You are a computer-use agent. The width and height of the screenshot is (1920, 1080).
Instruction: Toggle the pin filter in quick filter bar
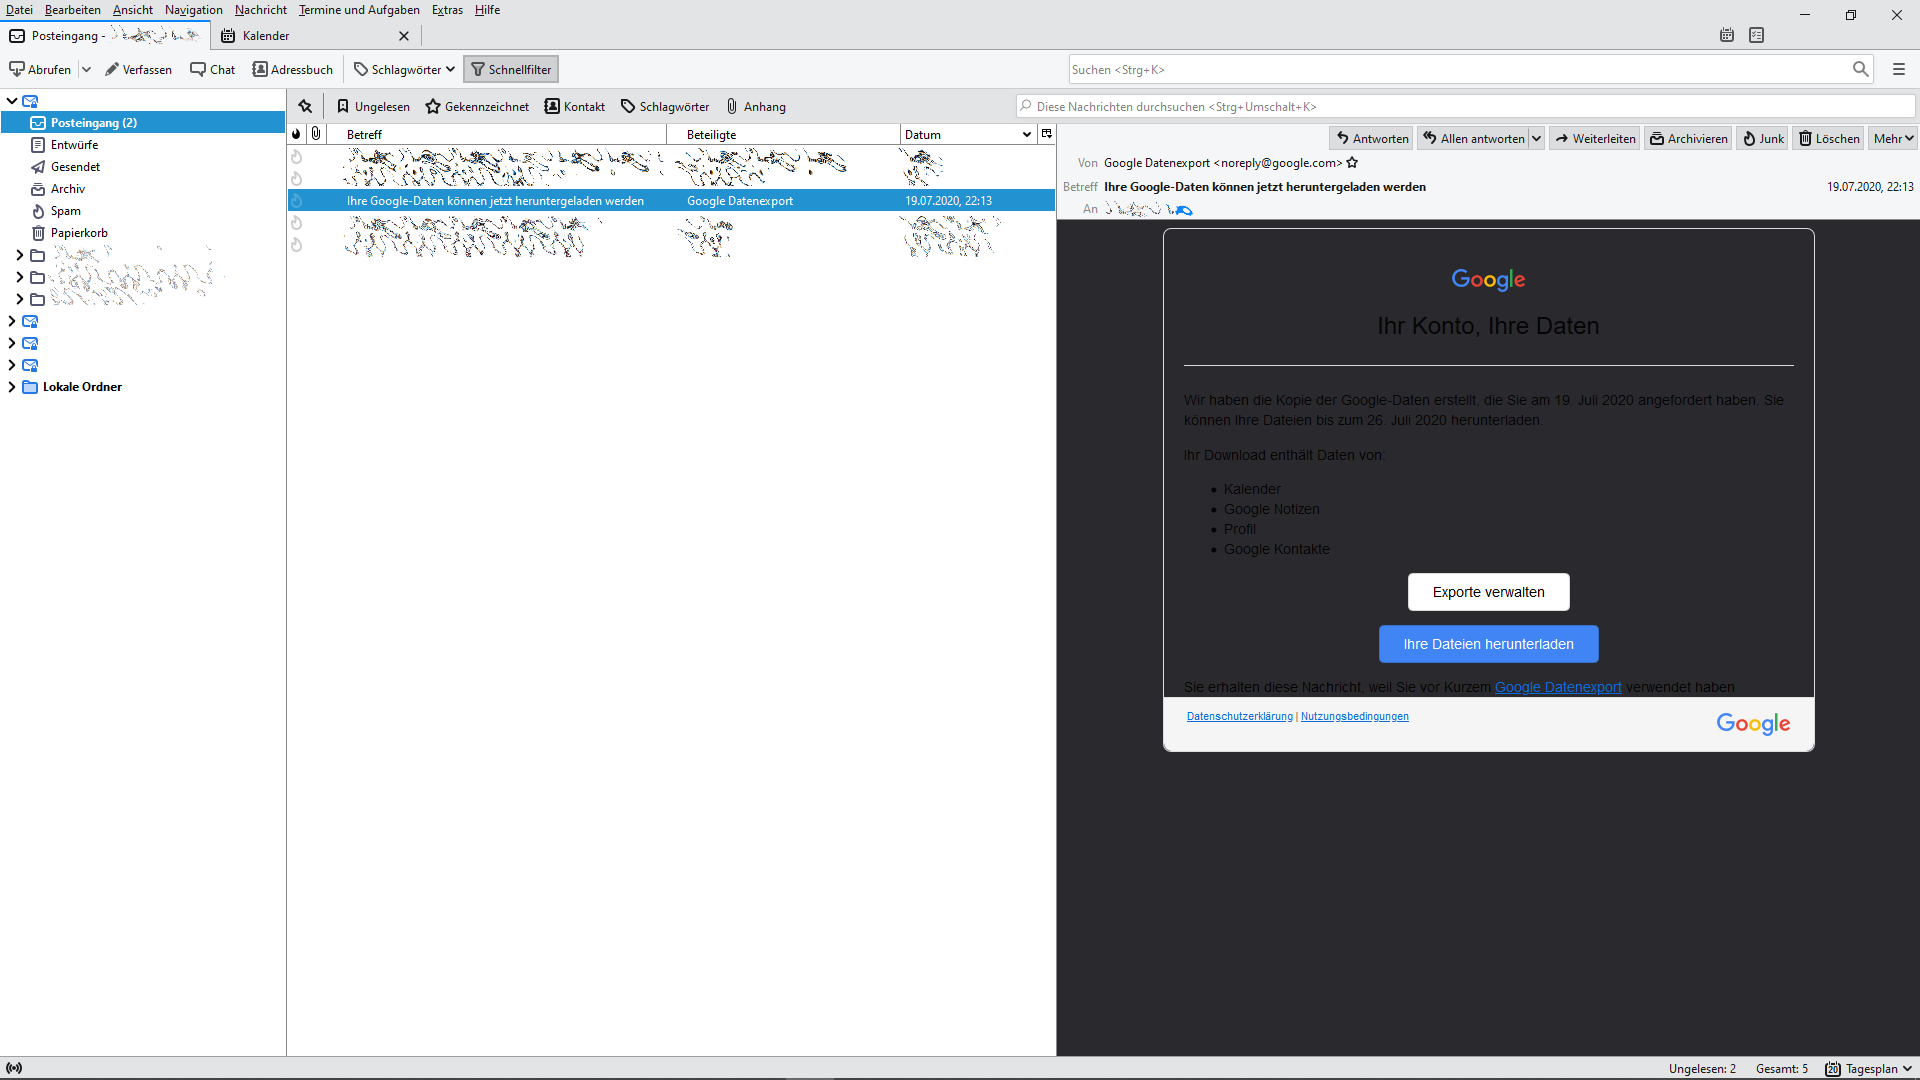(x=305, y=107)
